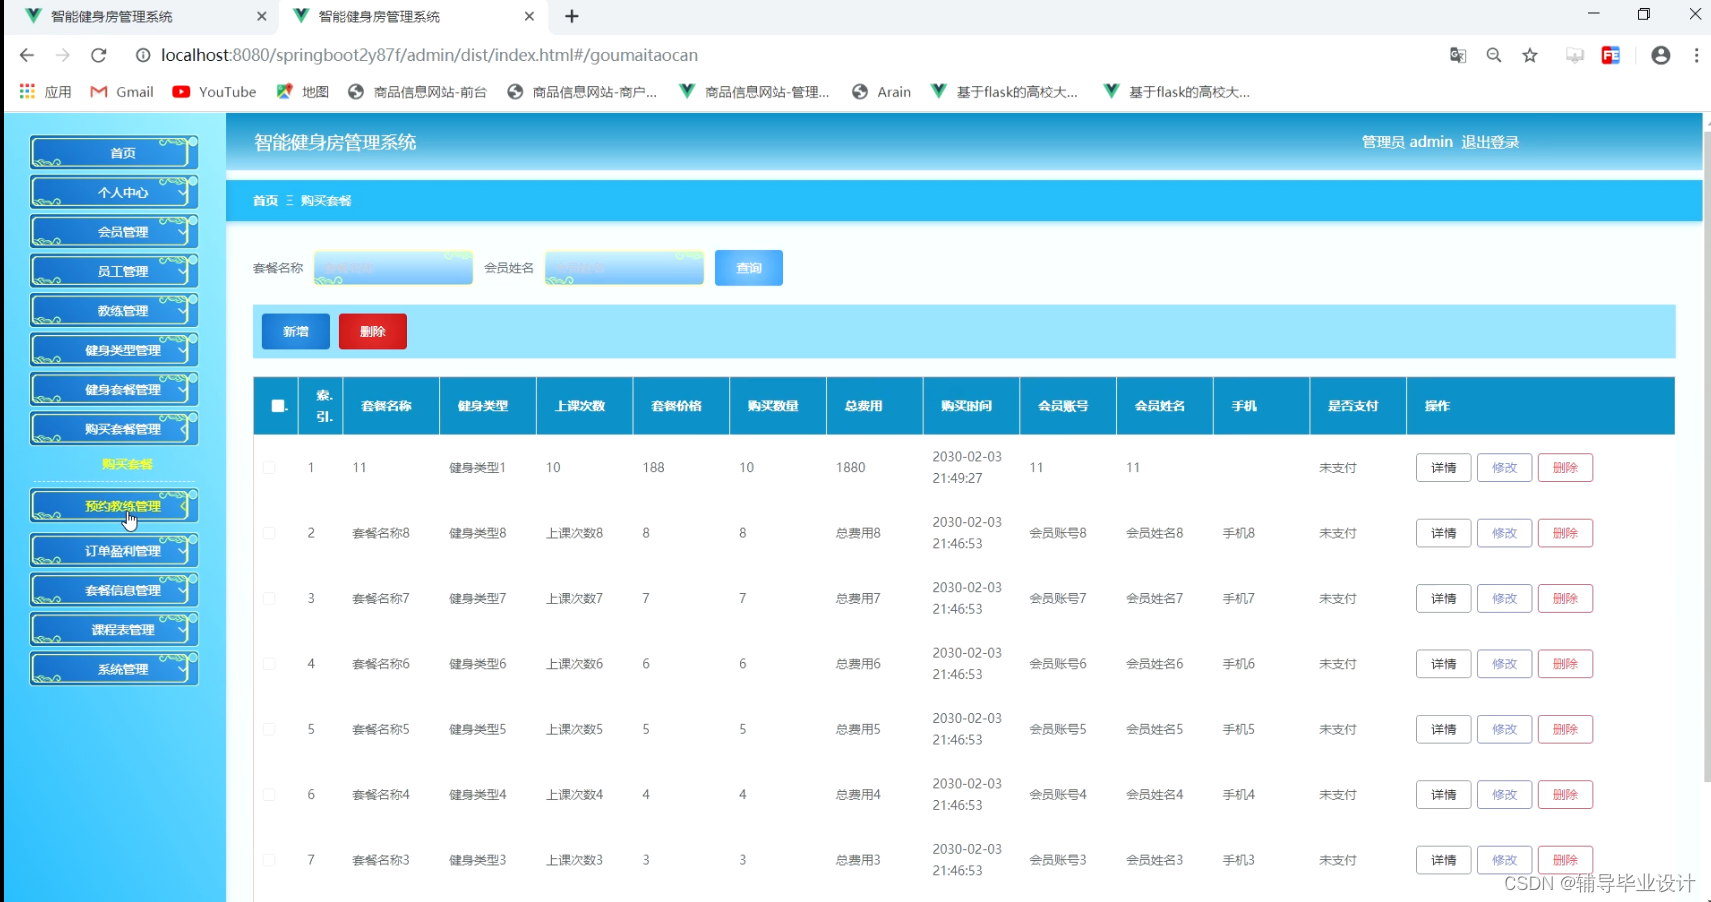
Task: Open a new browser tab with plus icon
Action: tap(572, 16)
